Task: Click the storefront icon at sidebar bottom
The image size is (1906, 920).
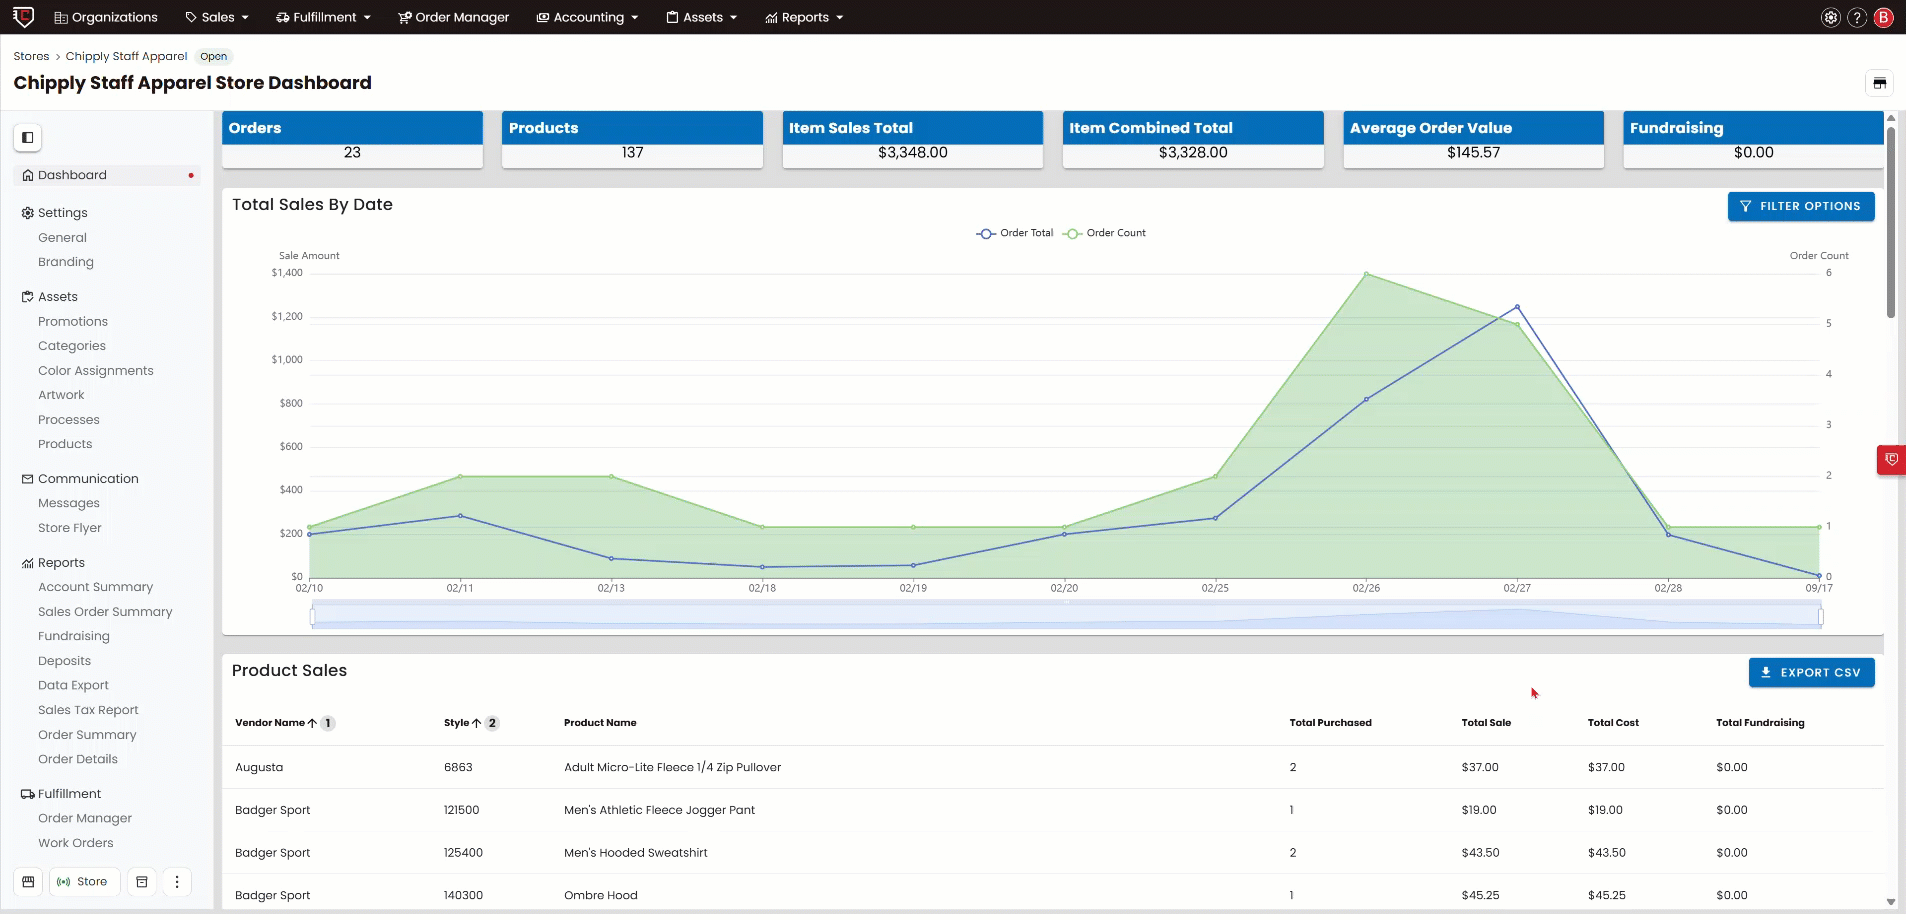Action: pyautogui.click(x=28, y=882)
